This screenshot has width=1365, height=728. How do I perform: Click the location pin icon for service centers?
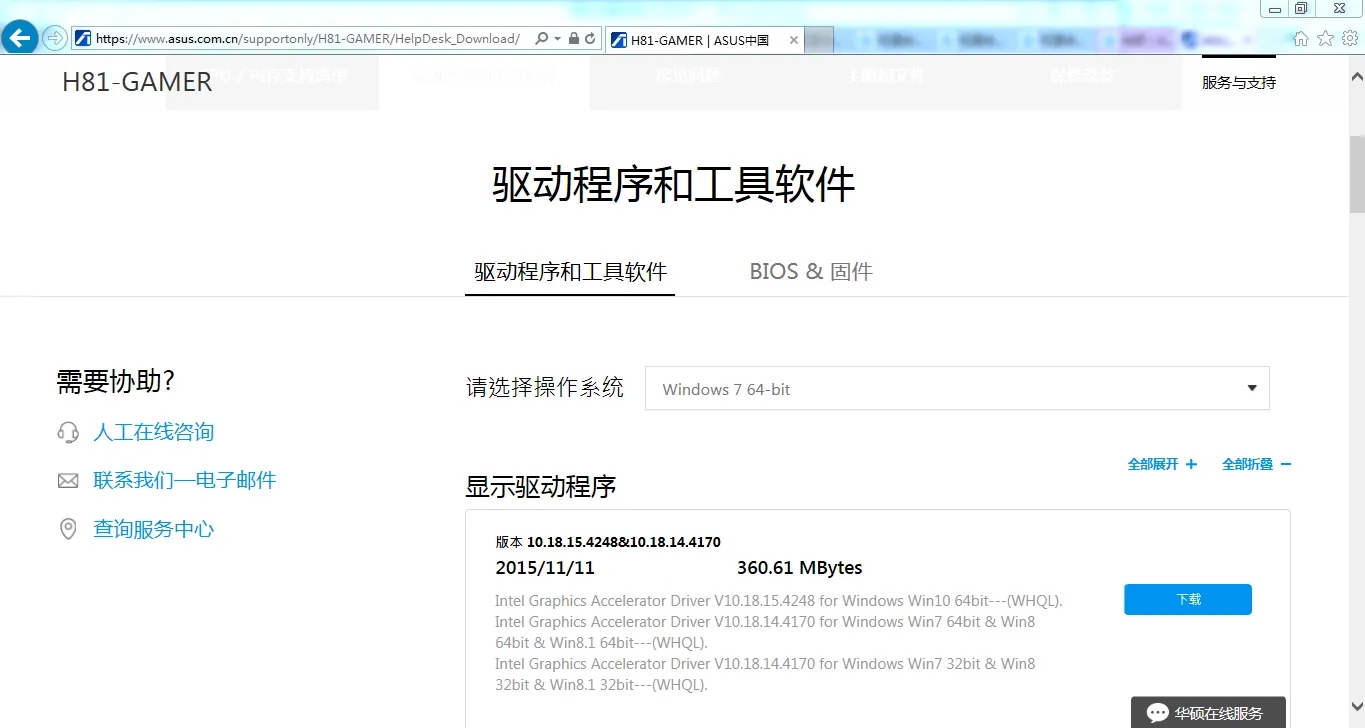tap(68, 529)
